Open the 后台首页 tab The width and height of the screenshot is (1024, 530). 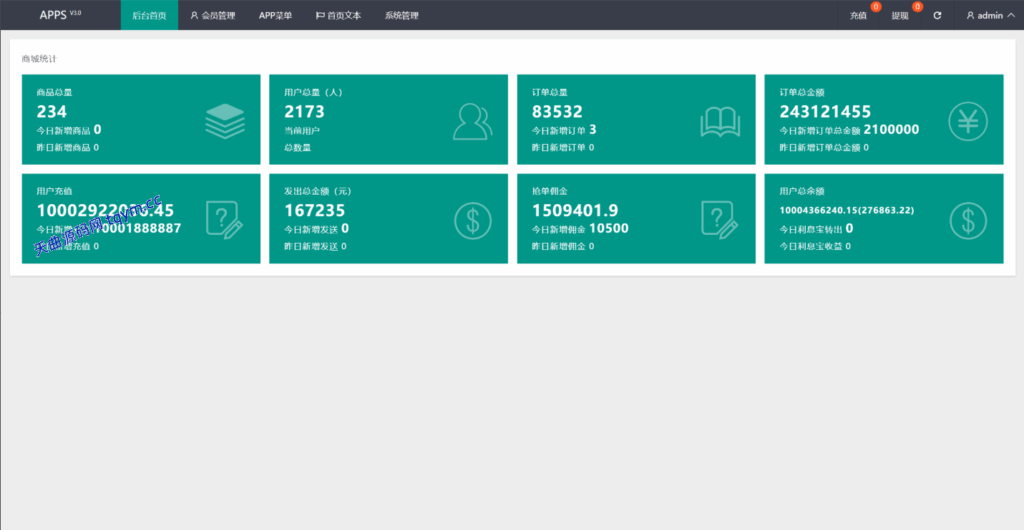click(x=149, y=15)
